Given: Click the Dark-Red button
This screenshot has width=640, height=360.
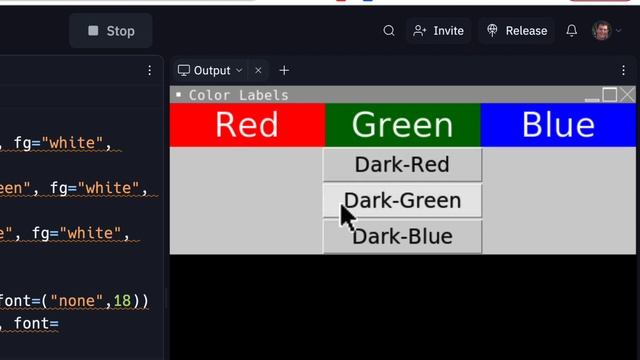Looking at the screenshot, I should click(x=402, y=164).
